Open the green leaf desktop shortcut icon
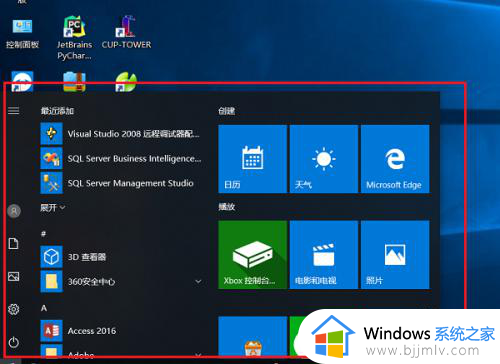The image size is (500, 364). coord(126,82)
